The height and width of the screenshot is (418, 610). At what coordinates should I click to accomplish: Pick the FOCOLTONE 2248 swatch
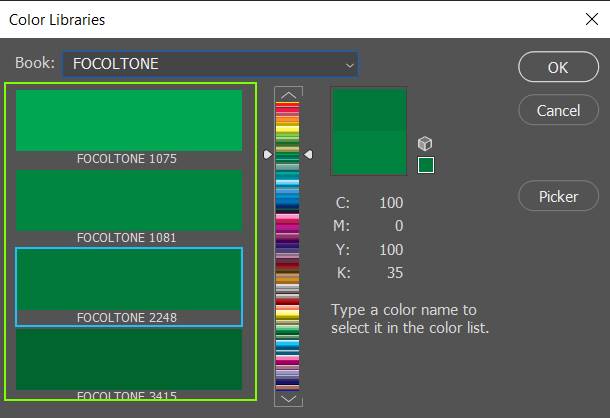(129, 279)
